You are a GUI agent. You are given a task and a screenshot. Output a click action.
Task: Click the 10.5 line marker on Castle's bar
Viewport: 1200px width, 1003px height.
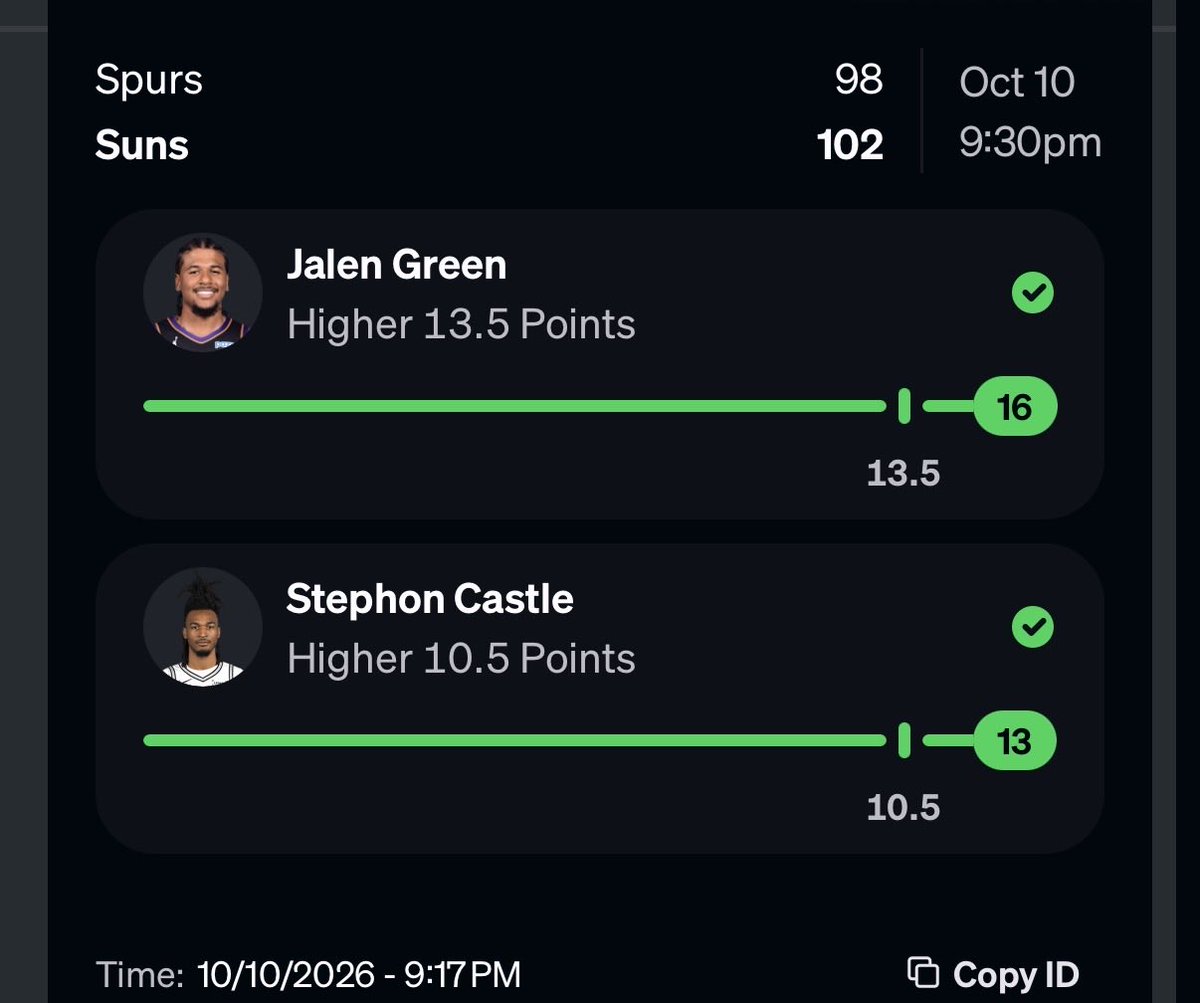904,741
